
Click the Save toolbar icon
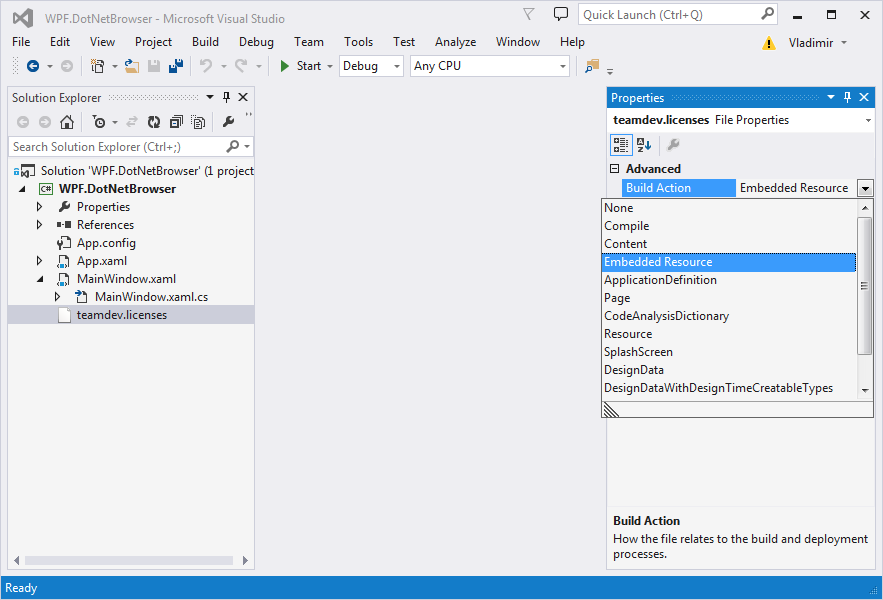click(x=154, y=66)
